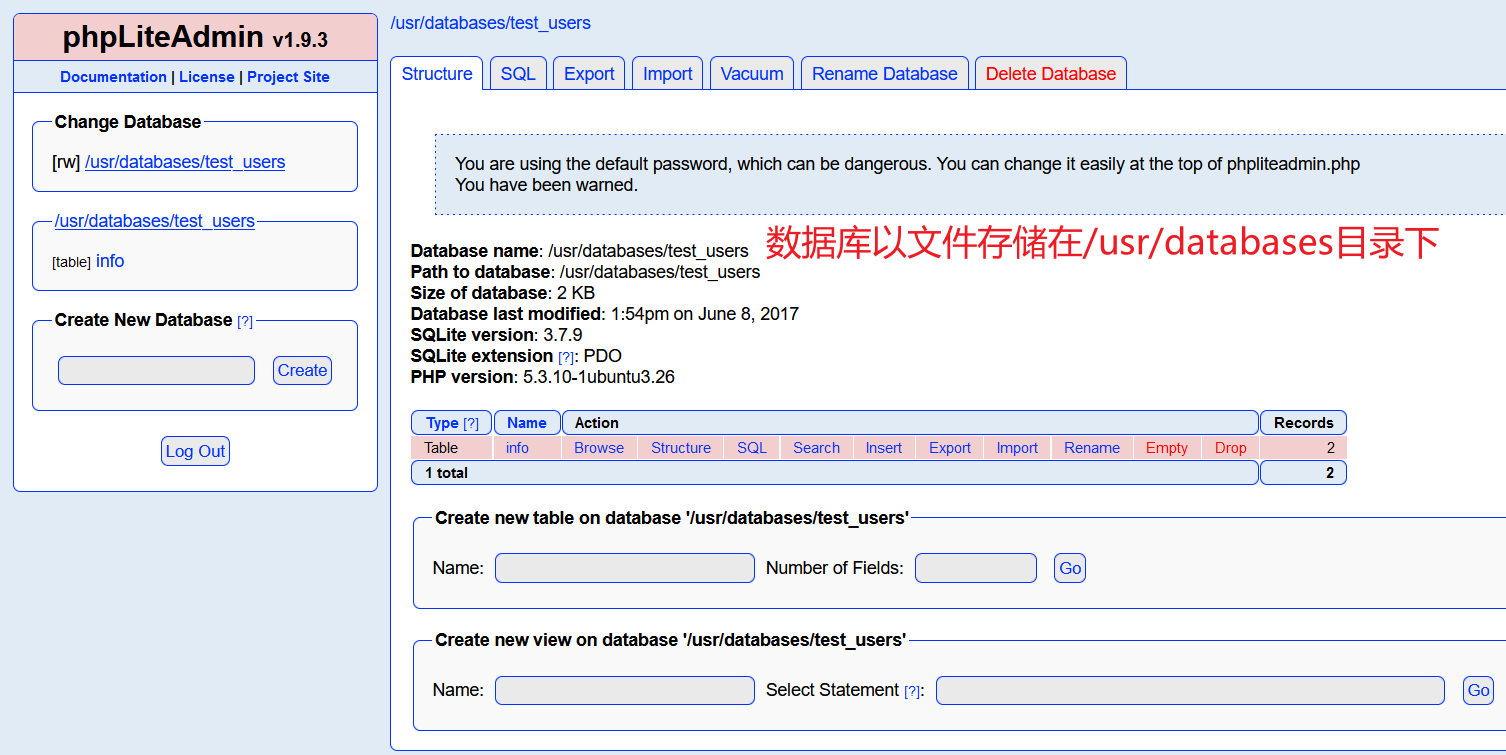Open the info link in table row
This screenshot has height=755, width=1506.
(x=517, y=448)
